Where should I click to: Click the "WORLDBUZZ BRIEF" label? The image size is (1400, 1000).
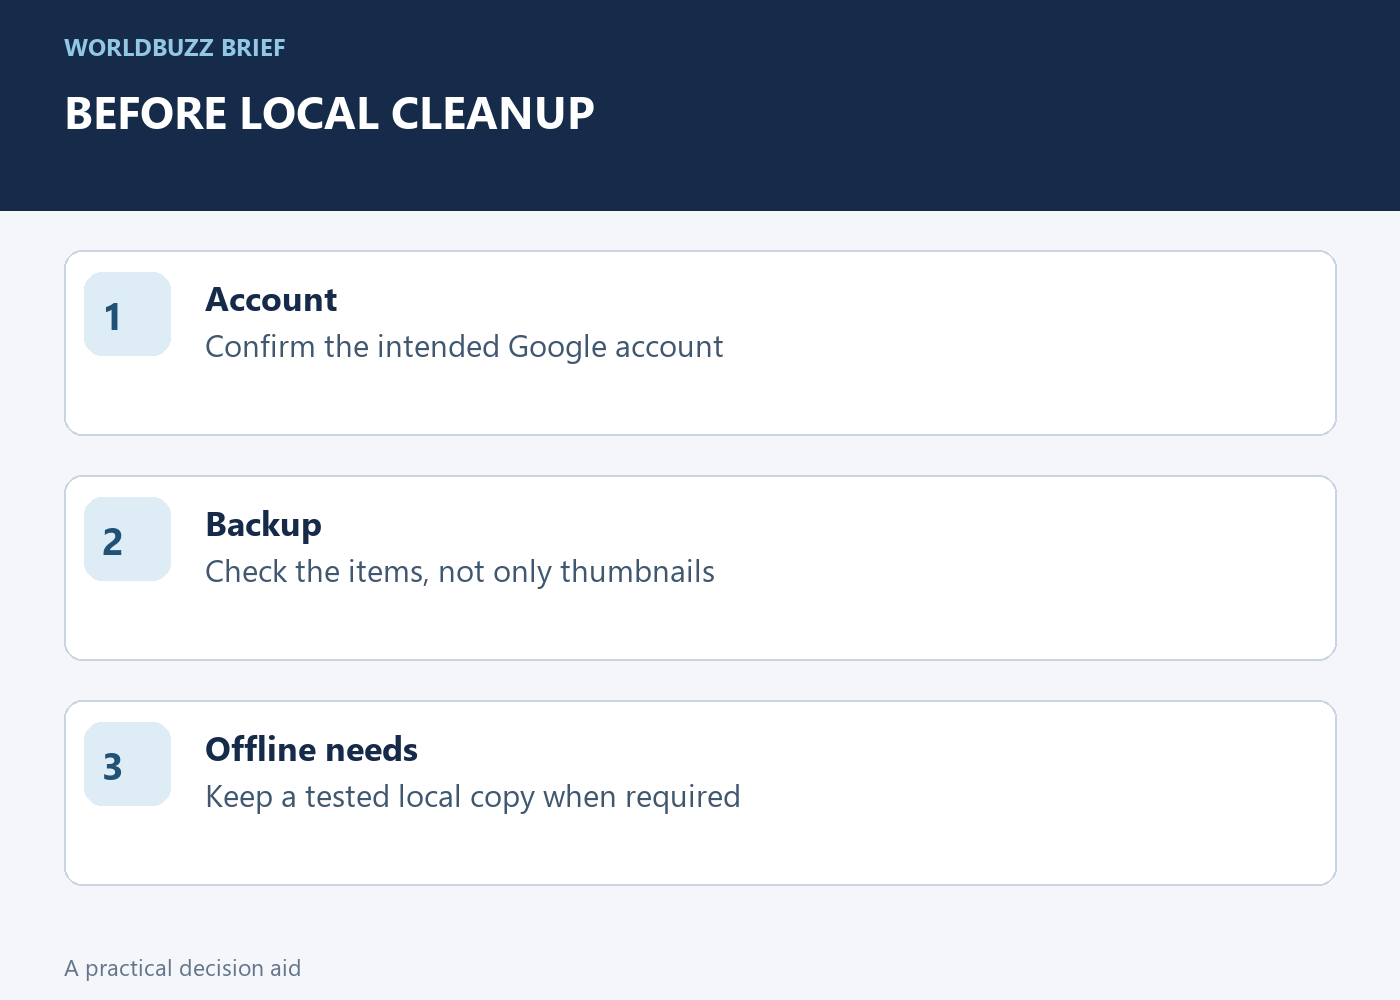175,48
